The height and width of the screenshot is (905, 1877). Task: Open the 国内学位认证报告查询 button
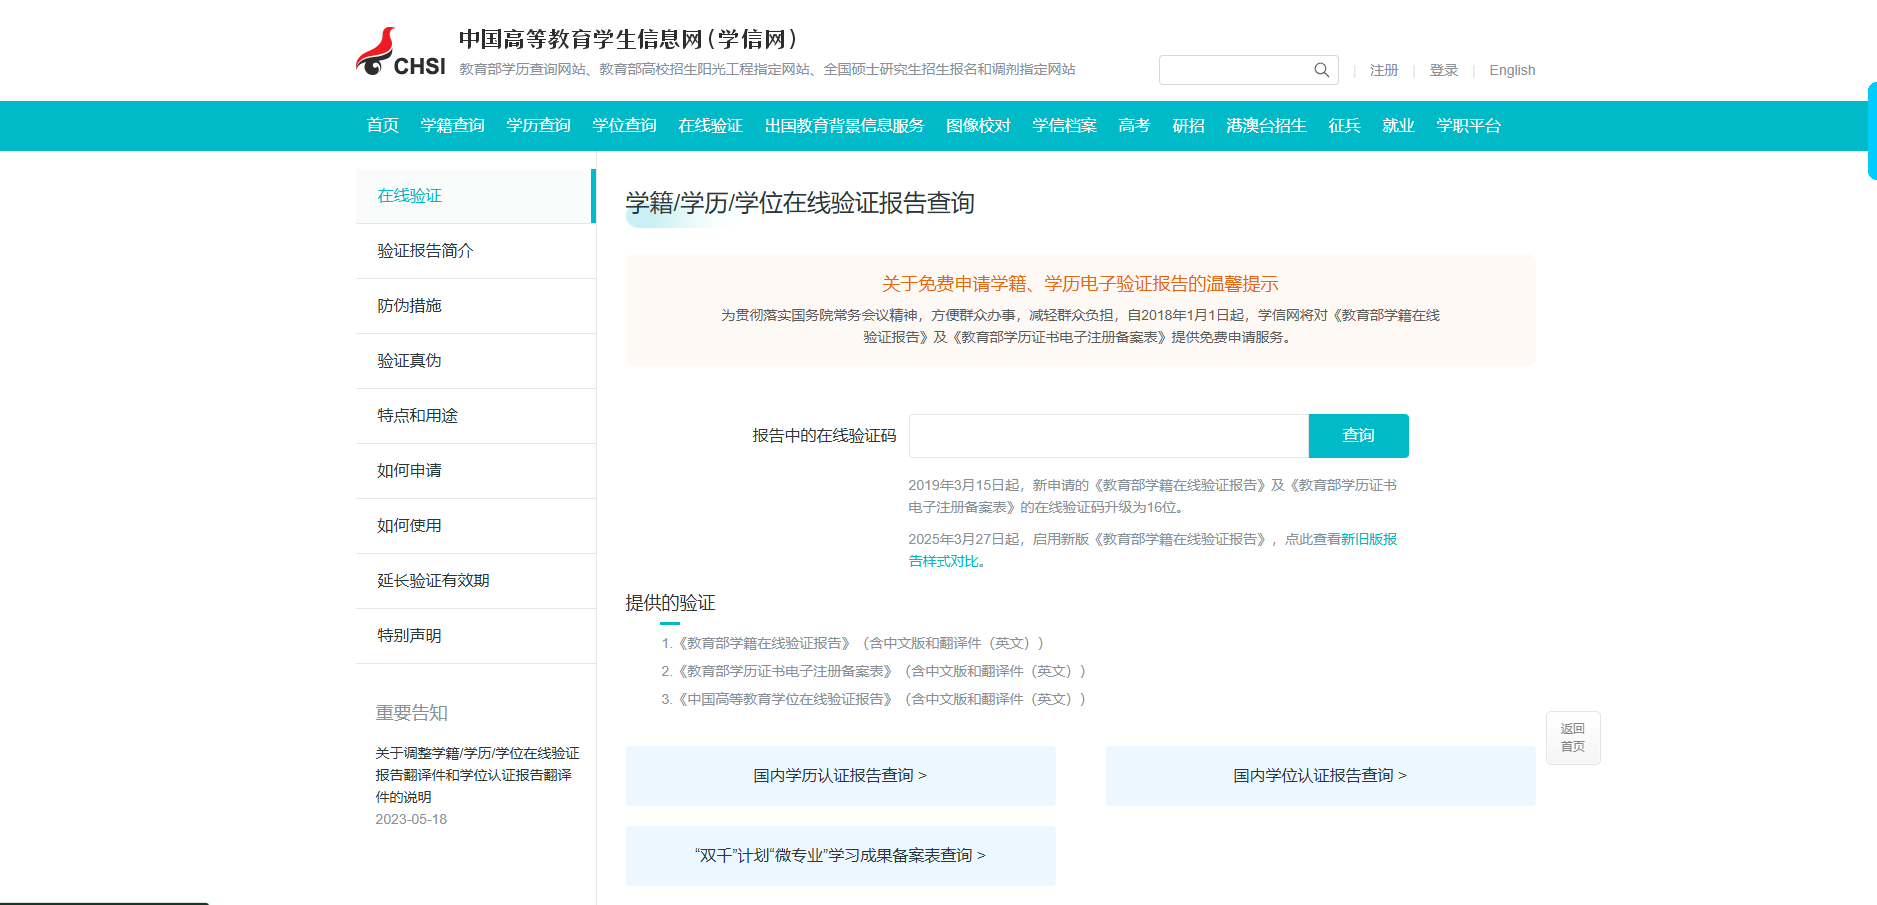tap(1320, 776)
